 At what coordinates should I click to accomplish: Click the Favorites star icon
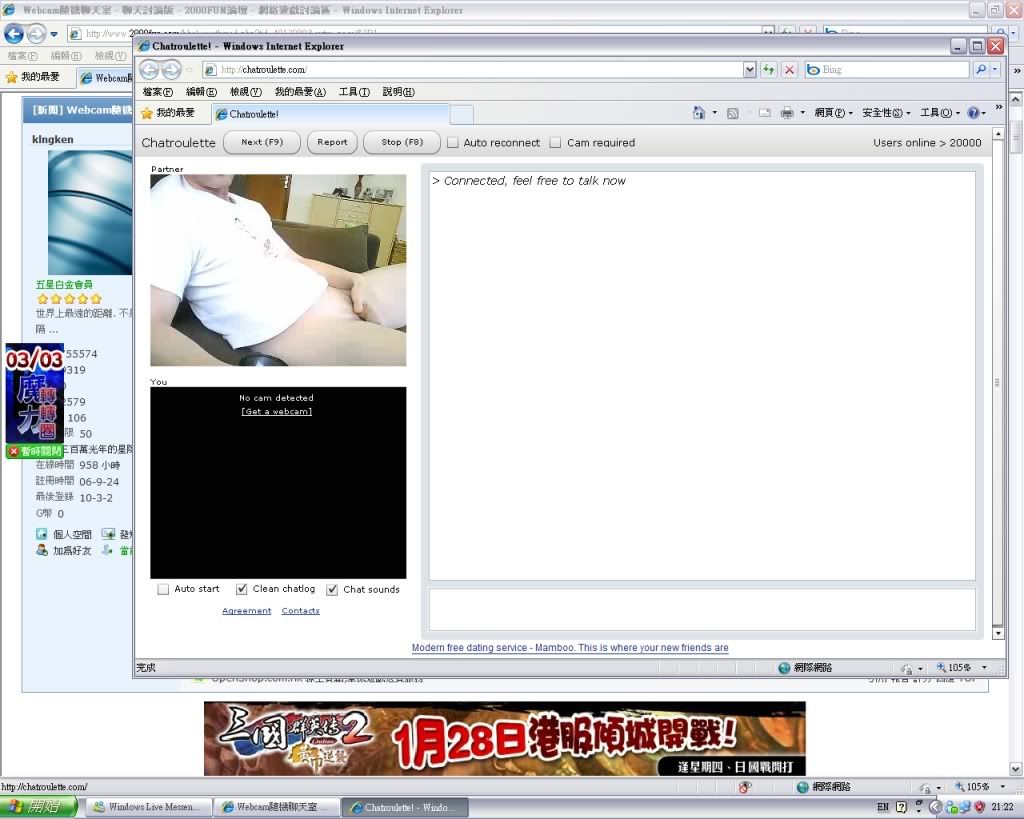(147, 113)
